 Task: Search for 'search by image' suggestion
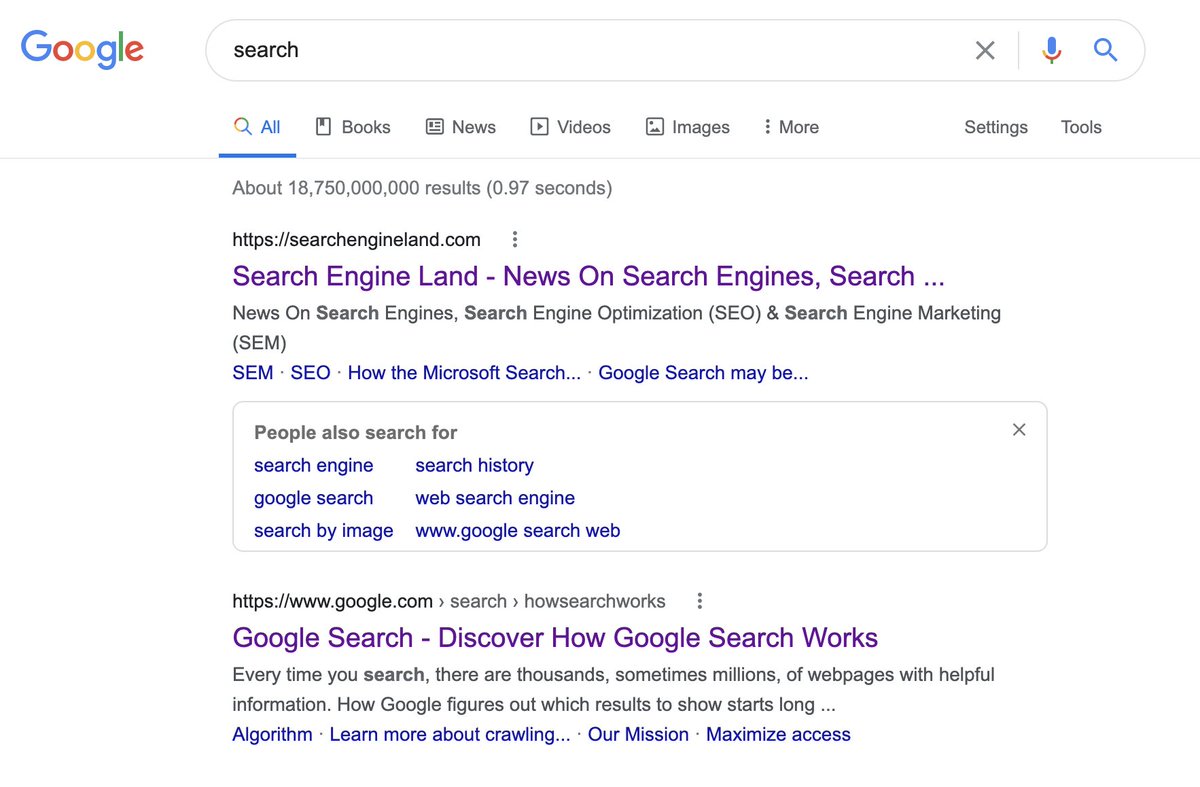[x=324, y=531]
